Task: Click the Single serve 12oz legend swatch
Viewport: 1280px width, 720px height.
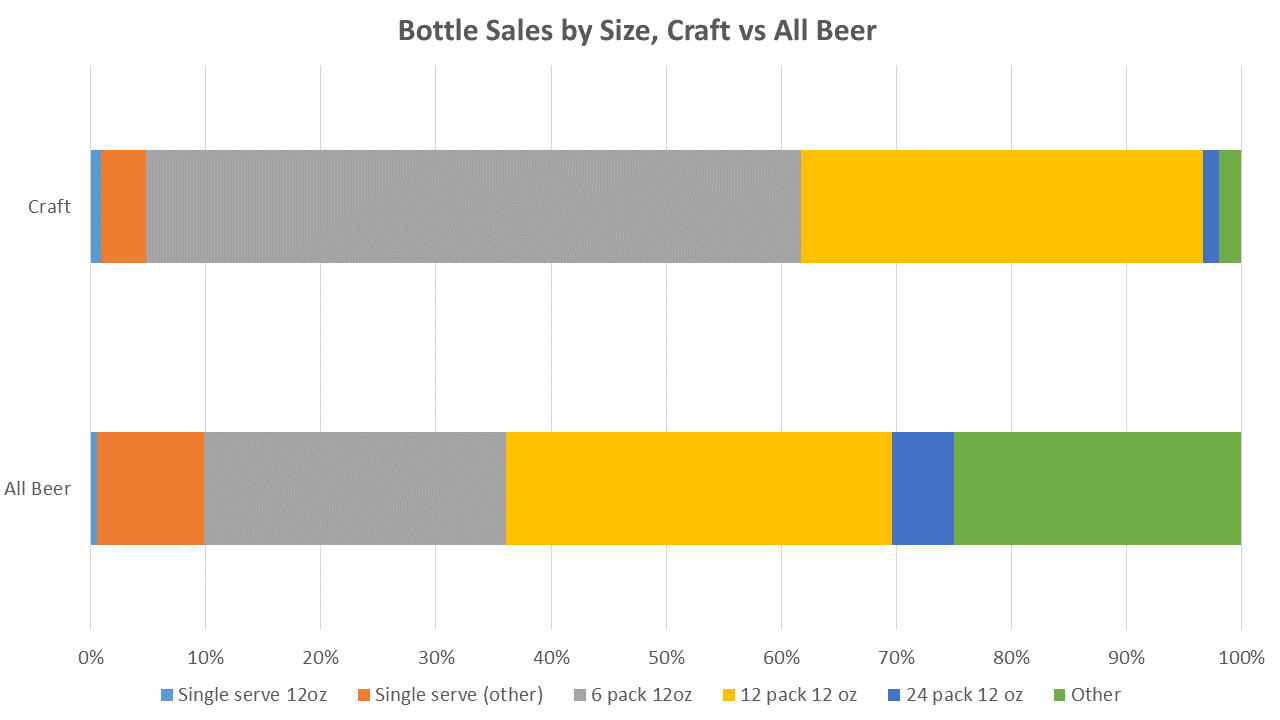Action: tap(166, 695)
